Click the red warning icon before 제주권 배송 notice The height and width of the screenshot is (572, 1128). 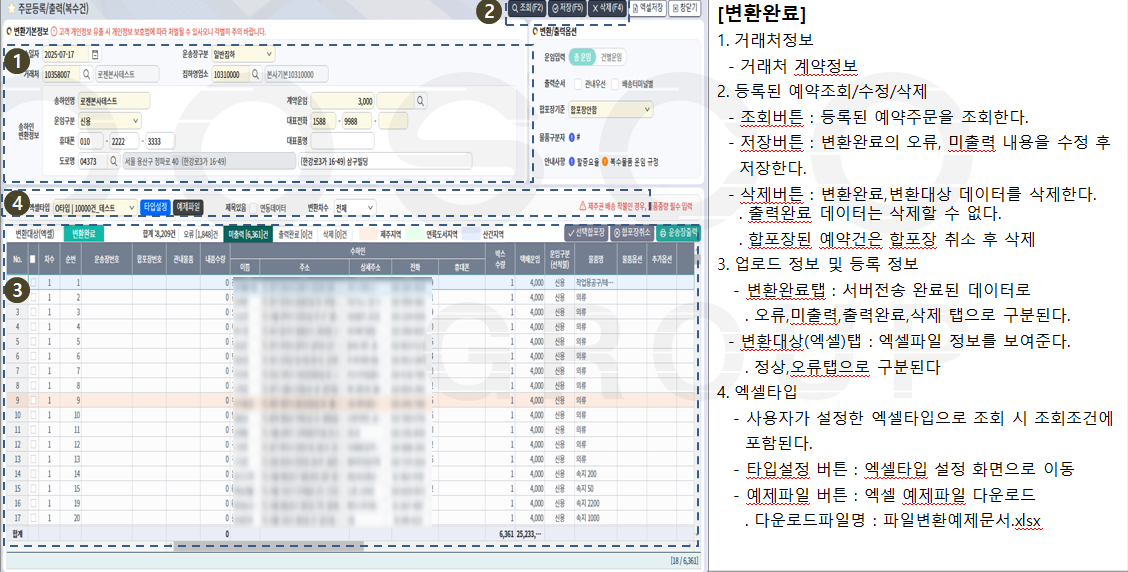[583, 207]
